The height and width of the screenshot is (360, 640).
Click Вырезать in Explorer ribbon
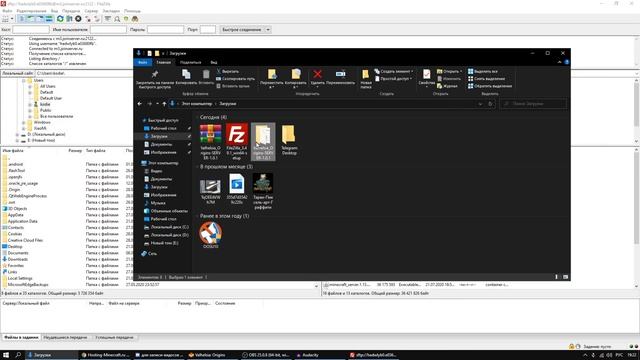click(x=228, y=71)
